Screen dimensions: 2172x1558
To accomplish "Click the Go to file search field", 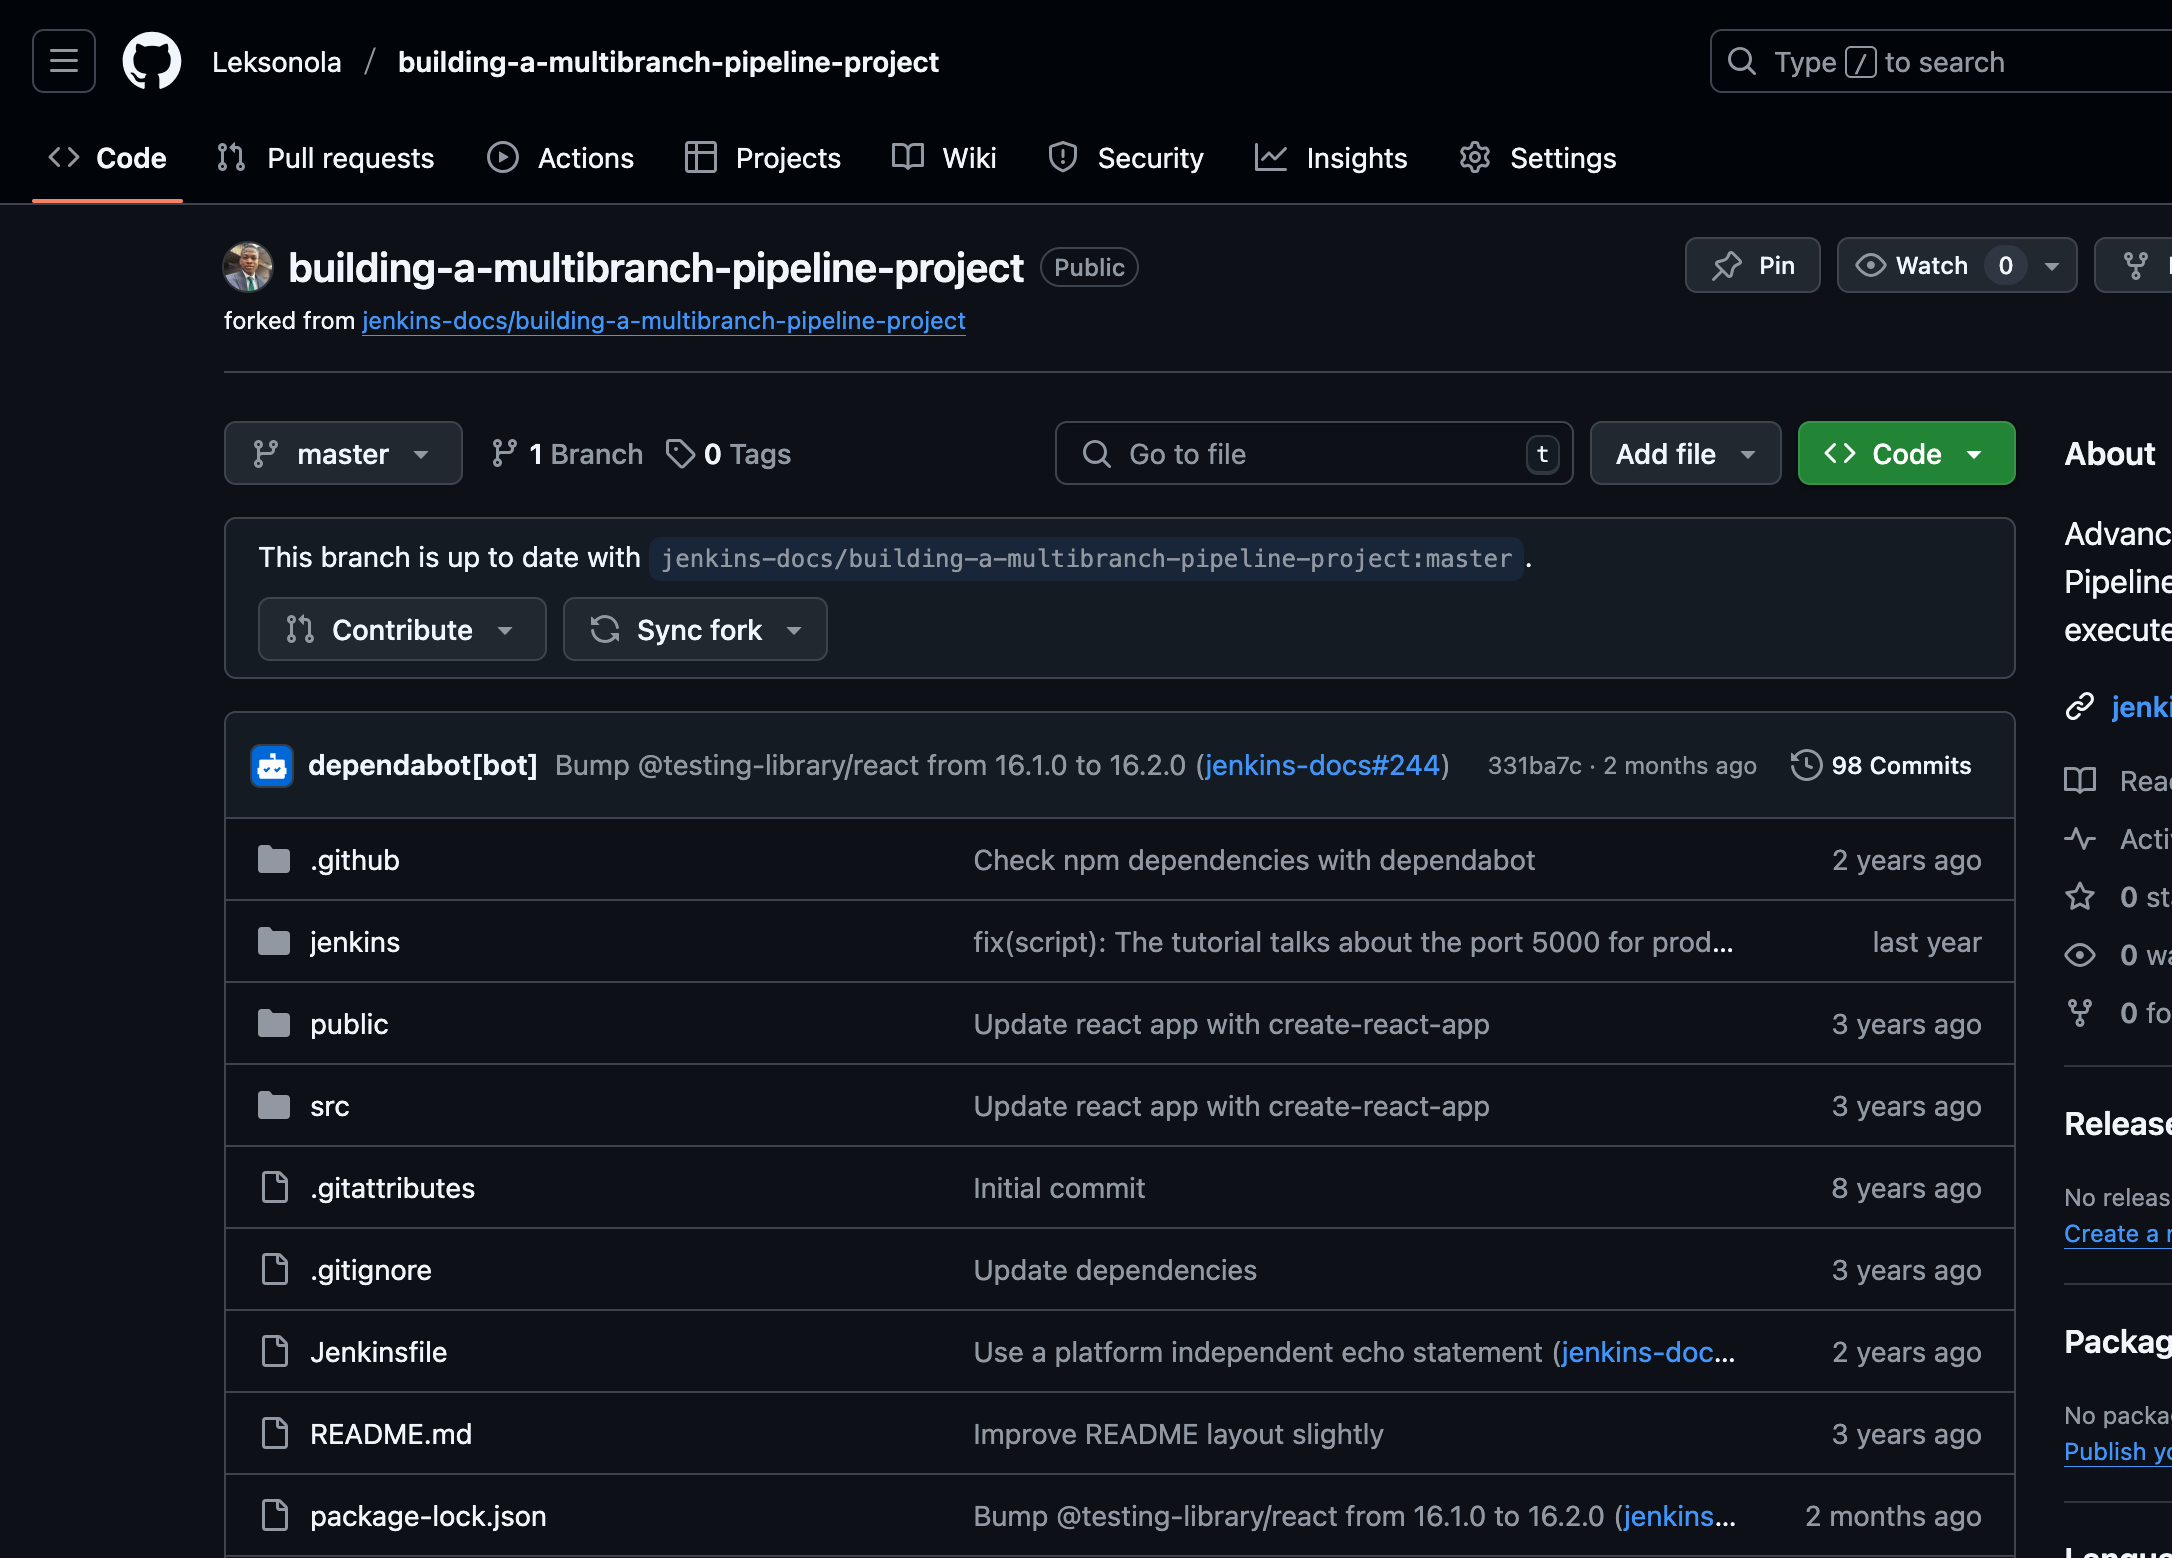I will [1314, 454].
